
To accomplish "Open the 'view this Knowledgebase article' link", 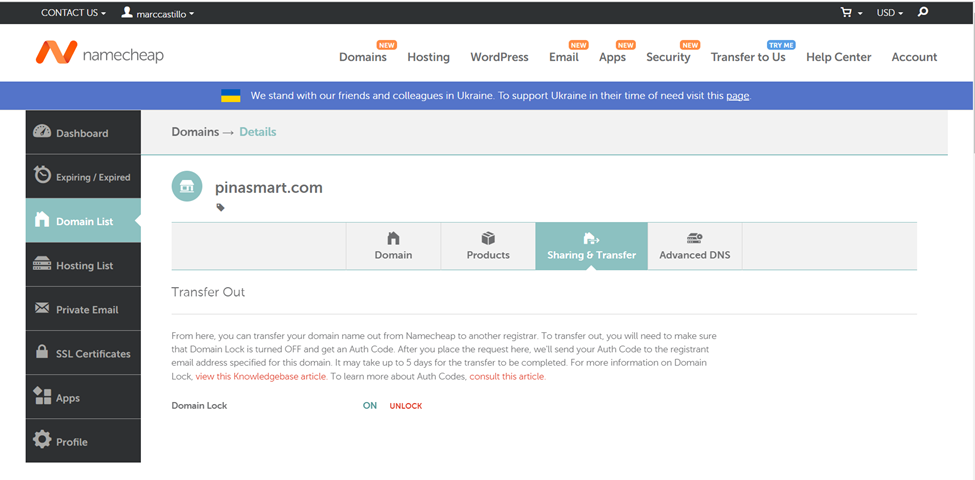I will pyautogui.click(x=261, y=377).
